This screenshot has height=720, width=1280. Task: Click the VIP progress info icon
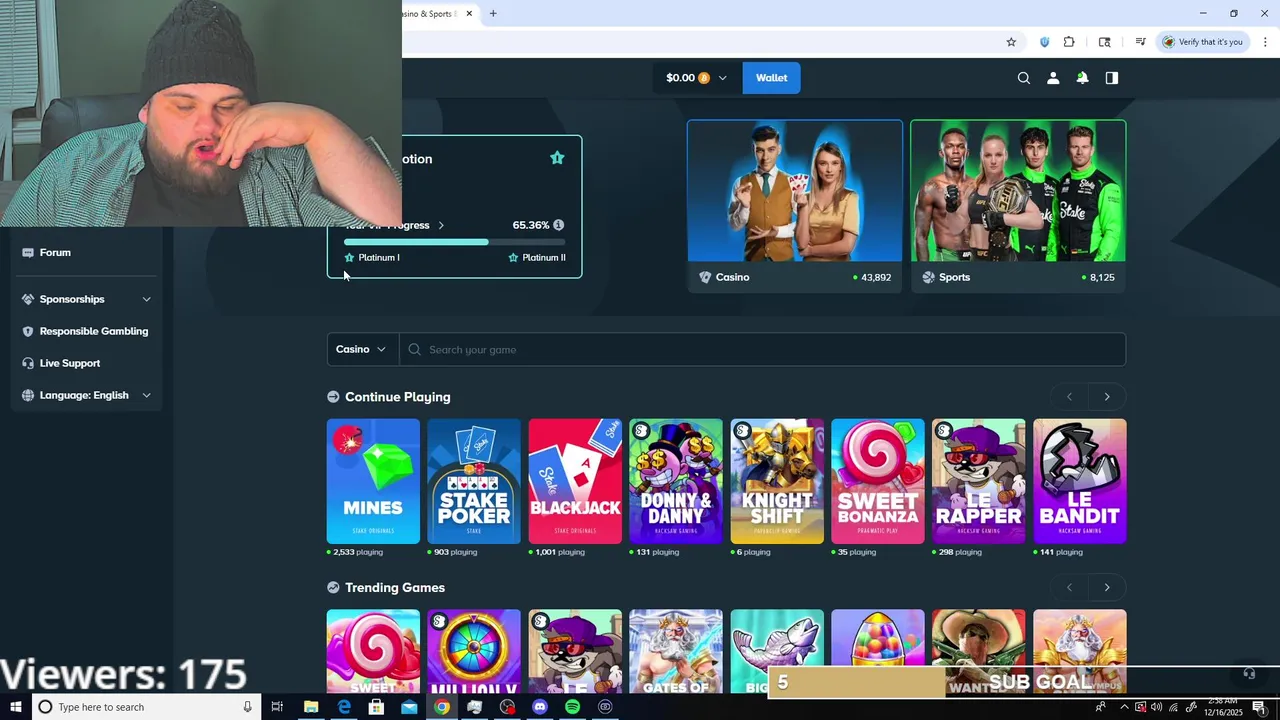tap(558, 225)
